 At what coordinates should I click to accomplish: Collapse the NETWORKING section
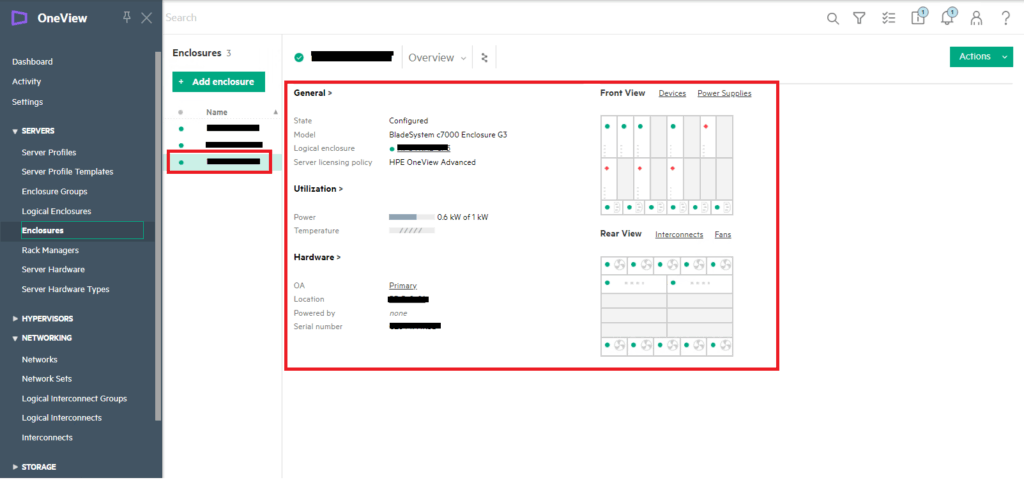42,338
